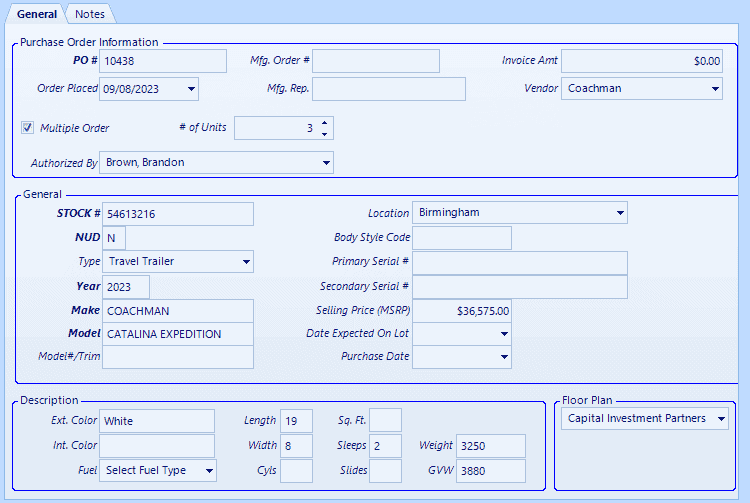The height and width of the screenshot is (503, 750).
Task: Click the Secondary Serial # field
Action: [520, 287]
